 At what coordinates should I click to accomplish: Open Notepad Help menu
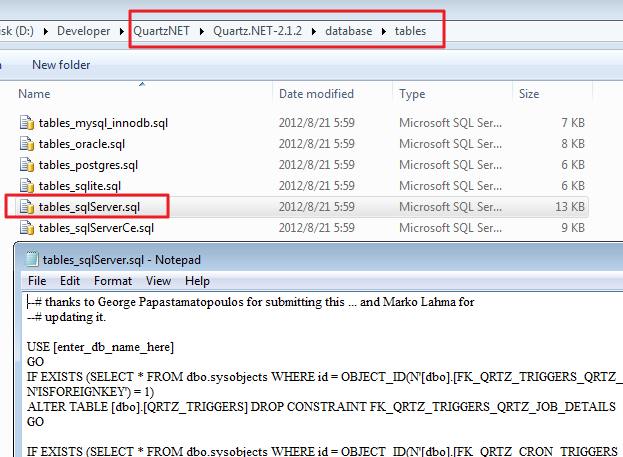coord(197,281)
